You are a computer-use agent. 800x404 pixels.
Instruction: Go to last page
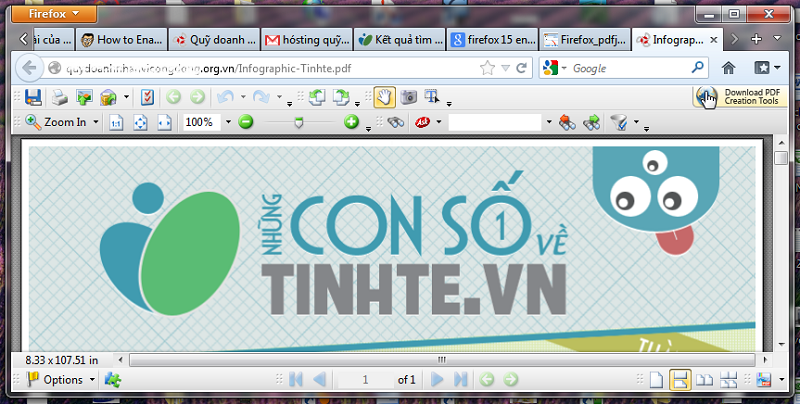[x=461, y=380]
